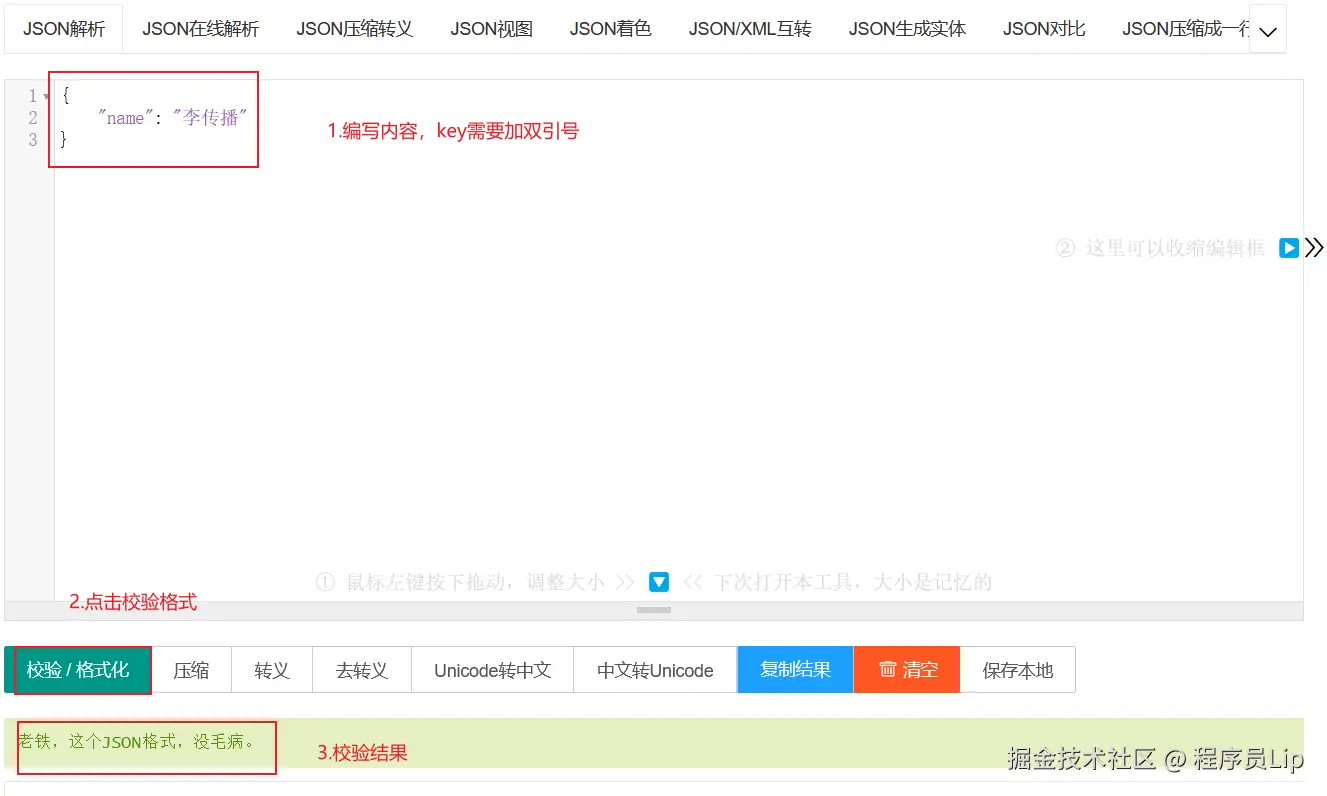
Task: Click the blue play icon to collapse editor
Action: (1289, 248)
